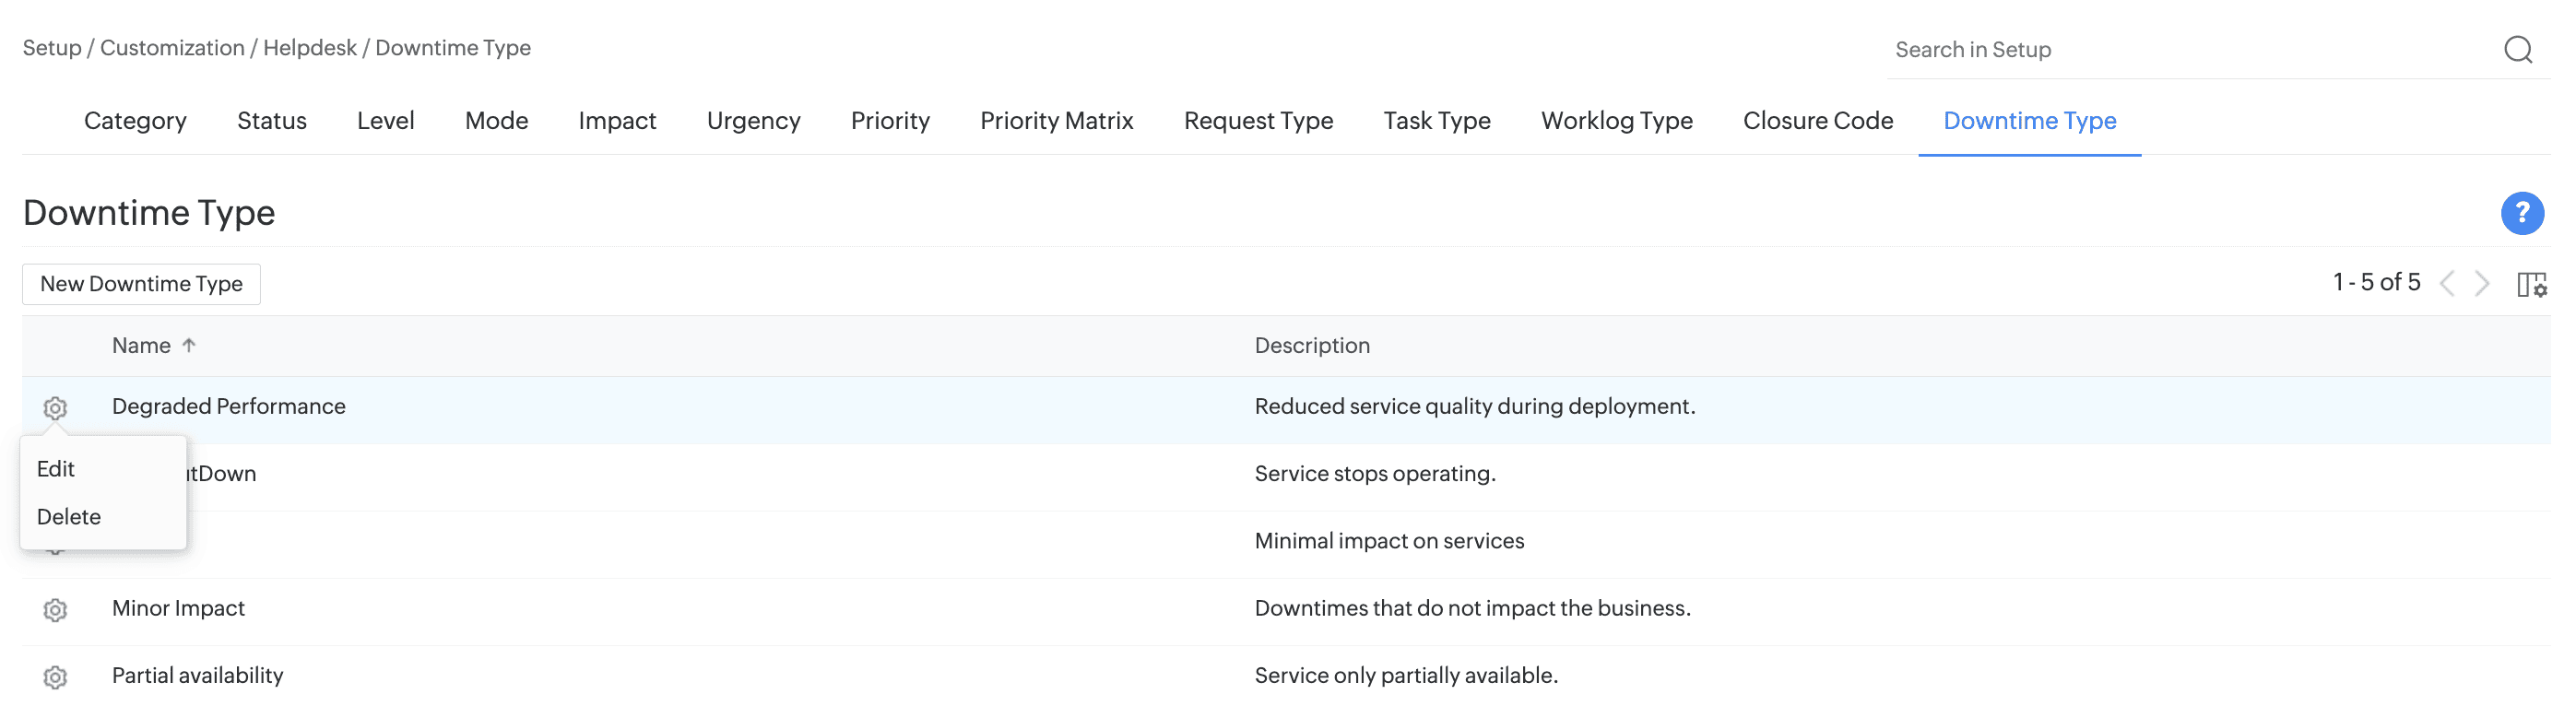This screenshot has height=706, width=2576.
Task: Go to the previous page arrow
Action: [x=2447, y=284]
